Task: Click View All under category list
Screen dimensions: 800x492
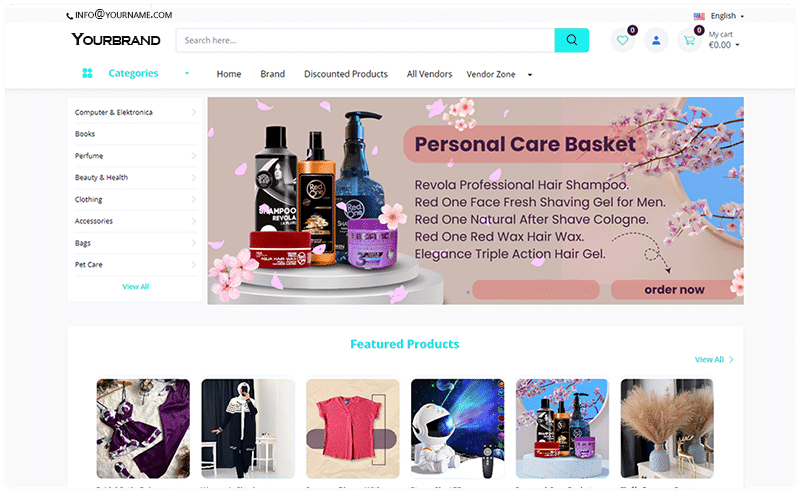Action: pos(136,286)
